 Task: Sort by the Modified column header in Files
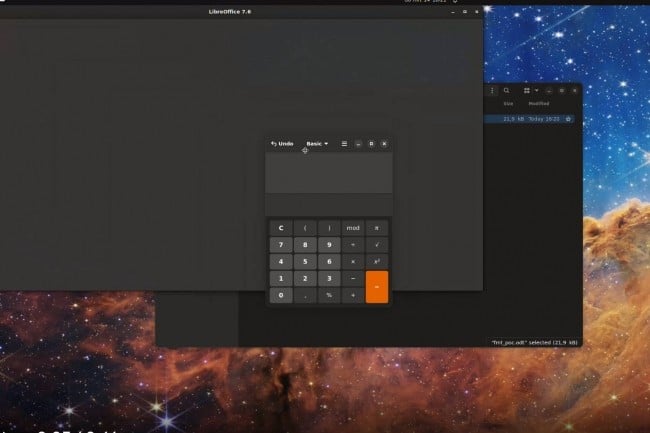tap(539, 104)
